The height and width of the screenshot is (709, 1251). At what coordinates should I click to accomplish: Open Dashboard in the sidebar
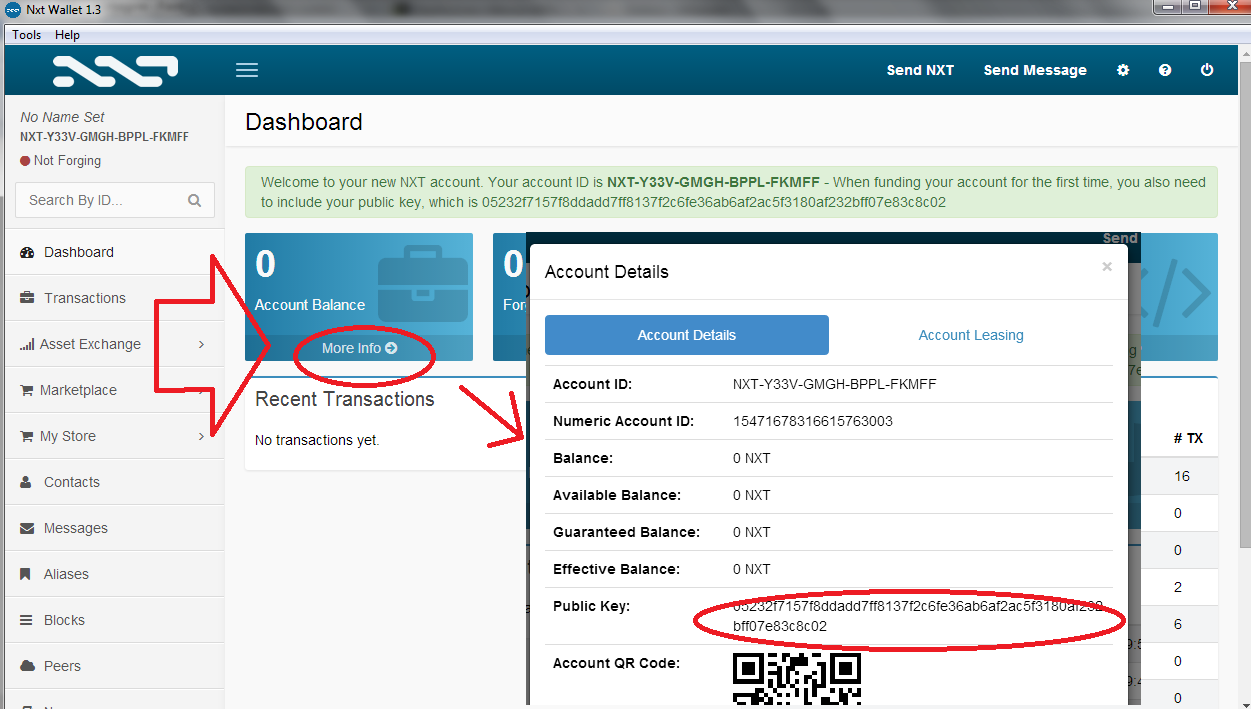(114, 252)
